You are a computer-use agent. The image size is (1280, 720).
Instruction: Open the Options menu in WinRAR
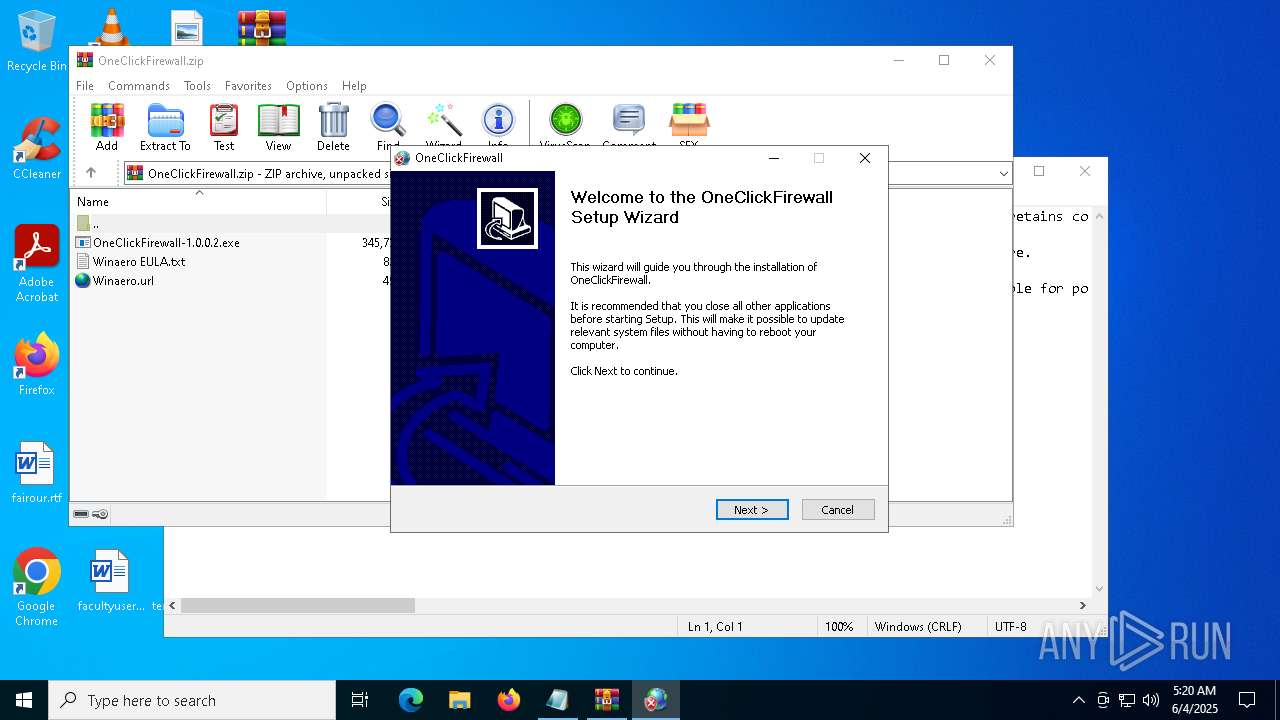click(x=307, y=86)
